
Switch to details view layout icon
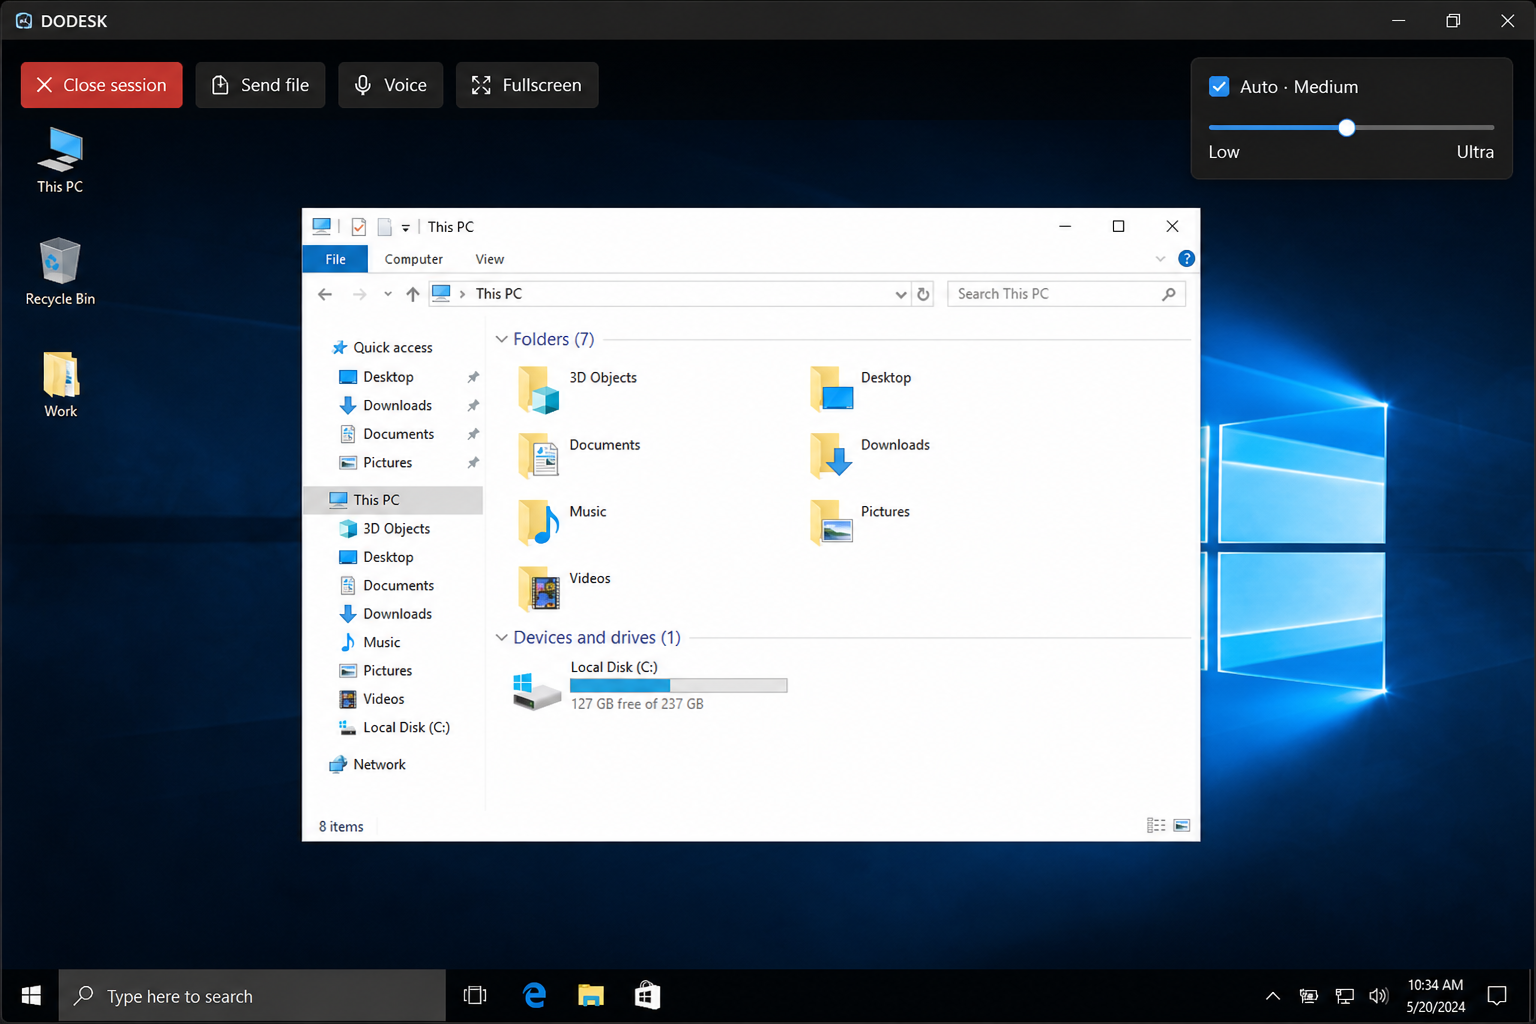coord(1156,826)
